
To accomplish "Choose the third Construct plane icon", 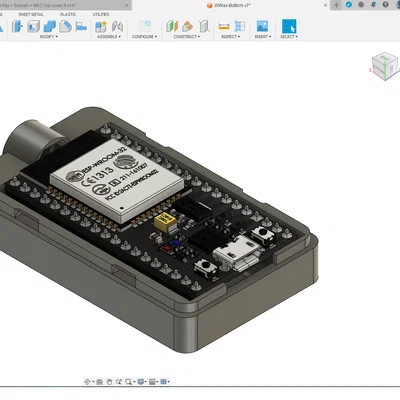I will [203, 26].
